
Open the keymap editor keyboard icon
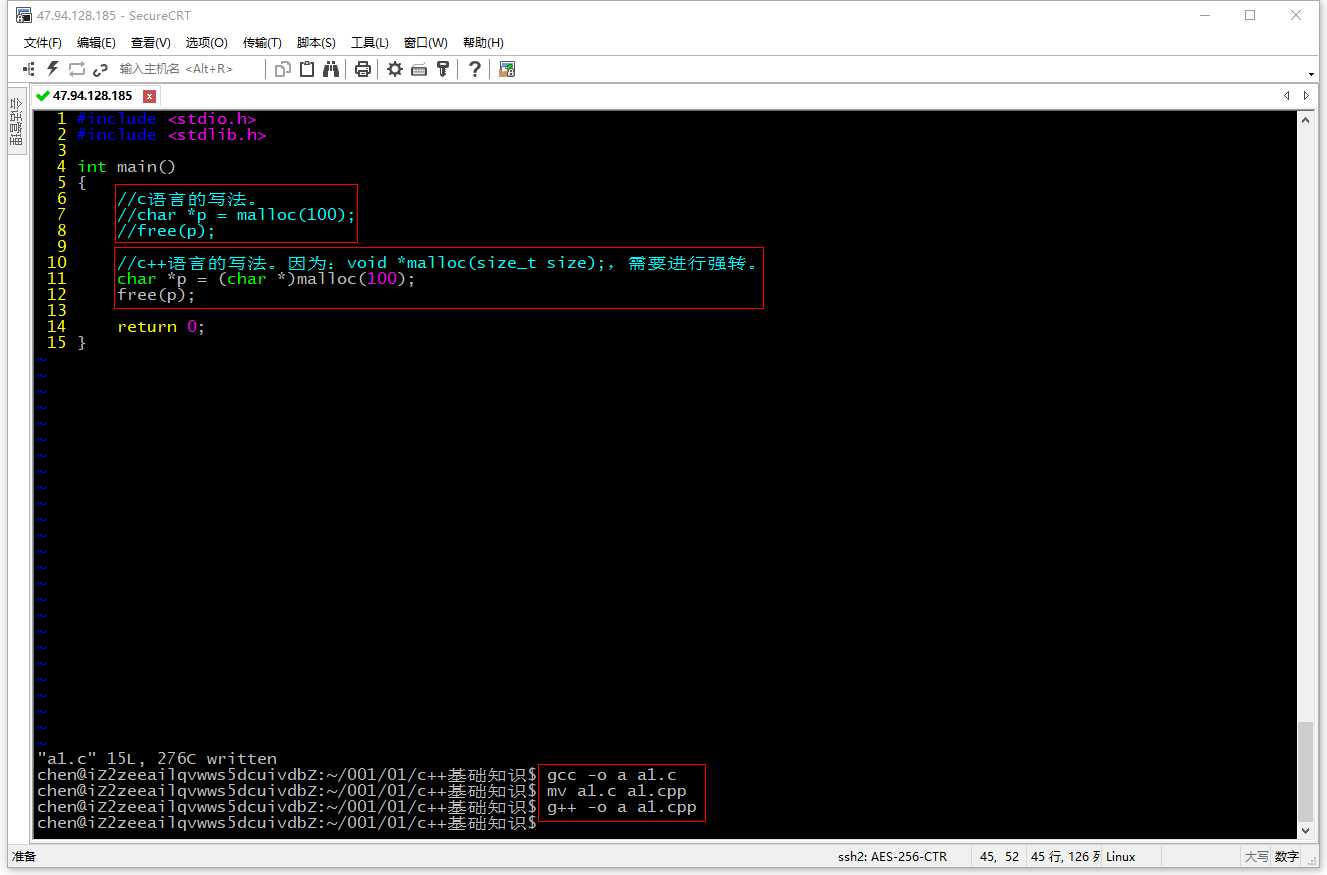coord(419,69)
